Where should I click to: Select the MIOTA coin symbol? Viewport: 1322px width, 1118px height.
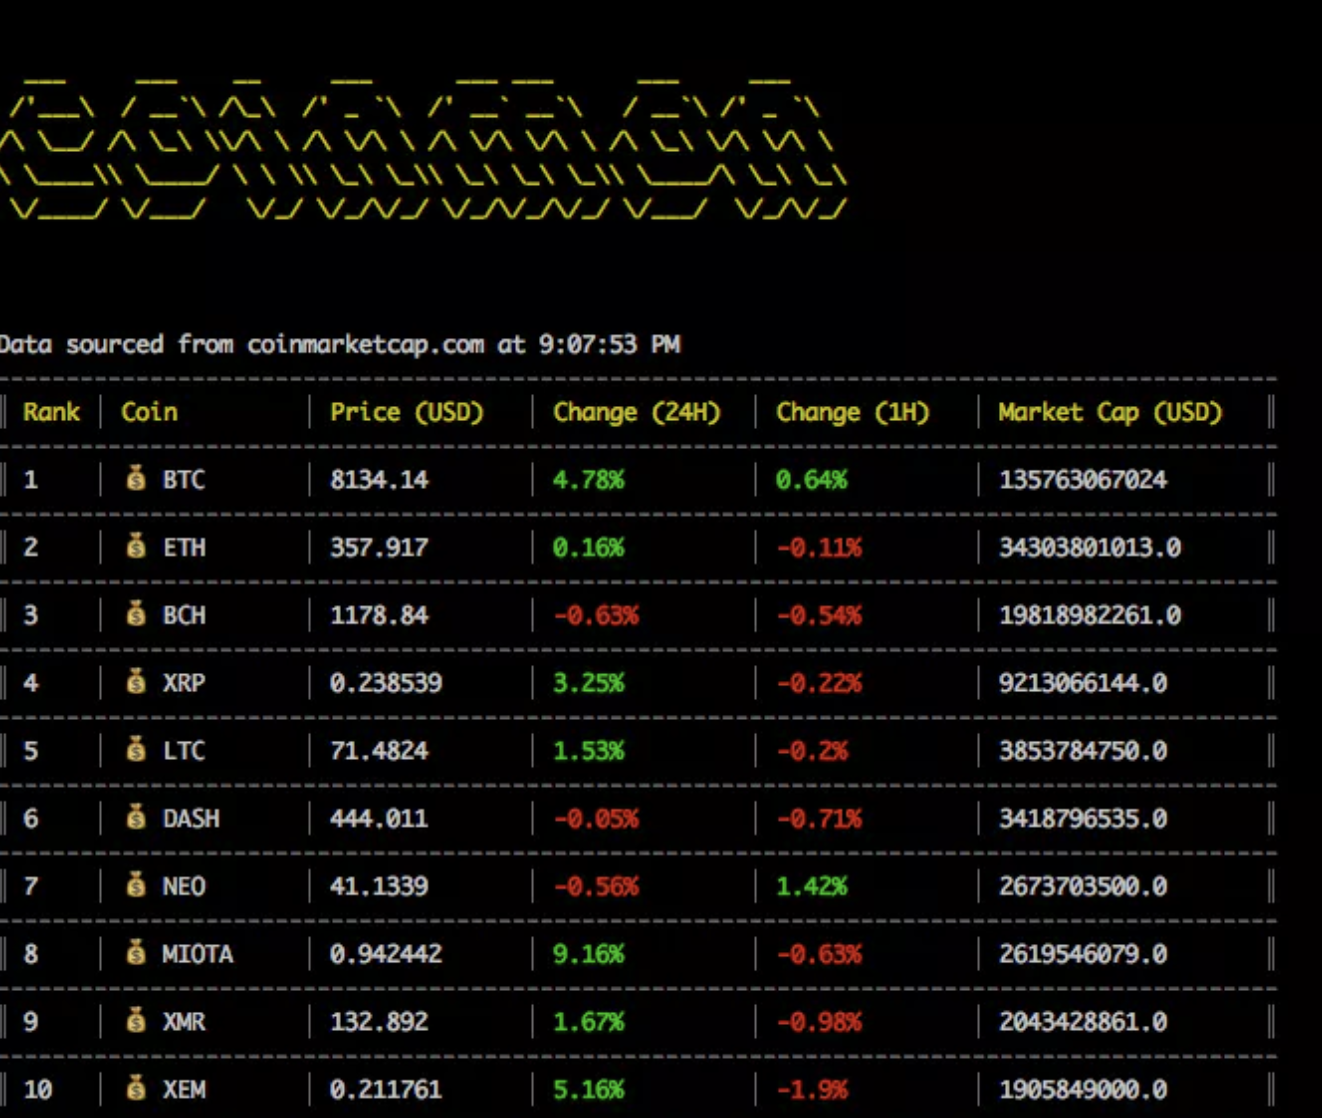(198, 954)
